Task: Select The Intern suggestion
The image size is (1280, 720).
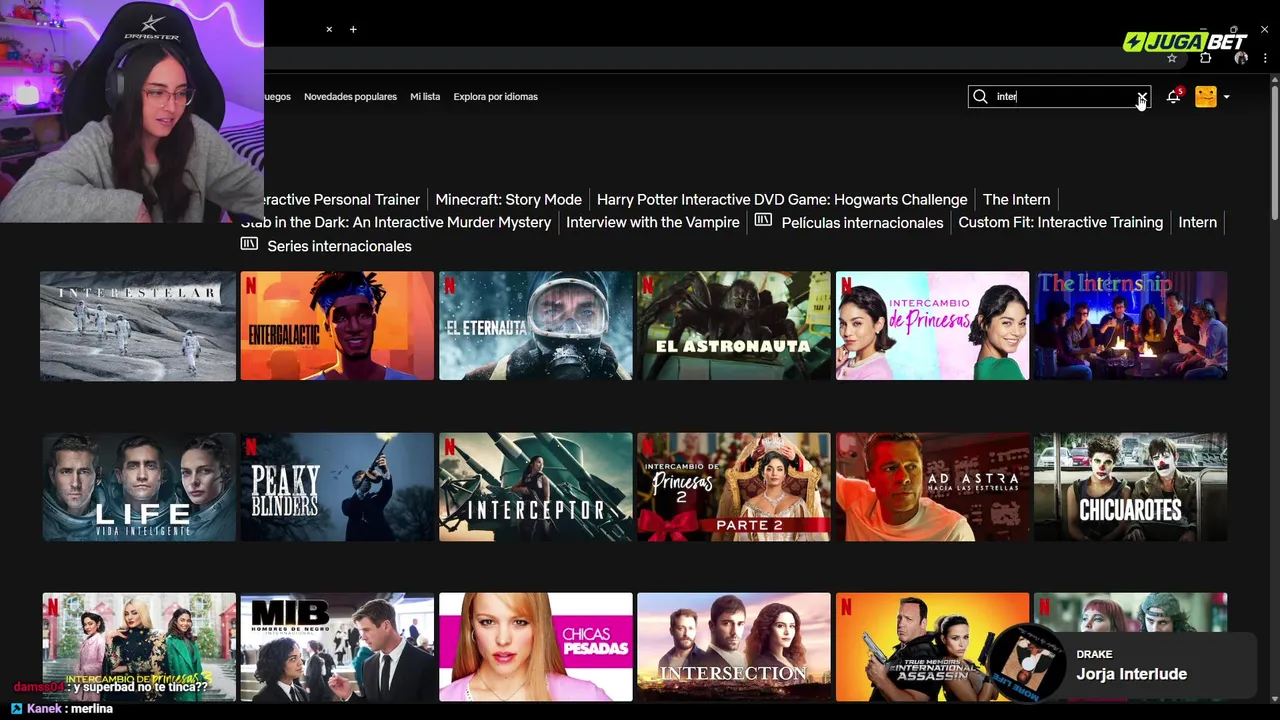Action: [1016, 199]
